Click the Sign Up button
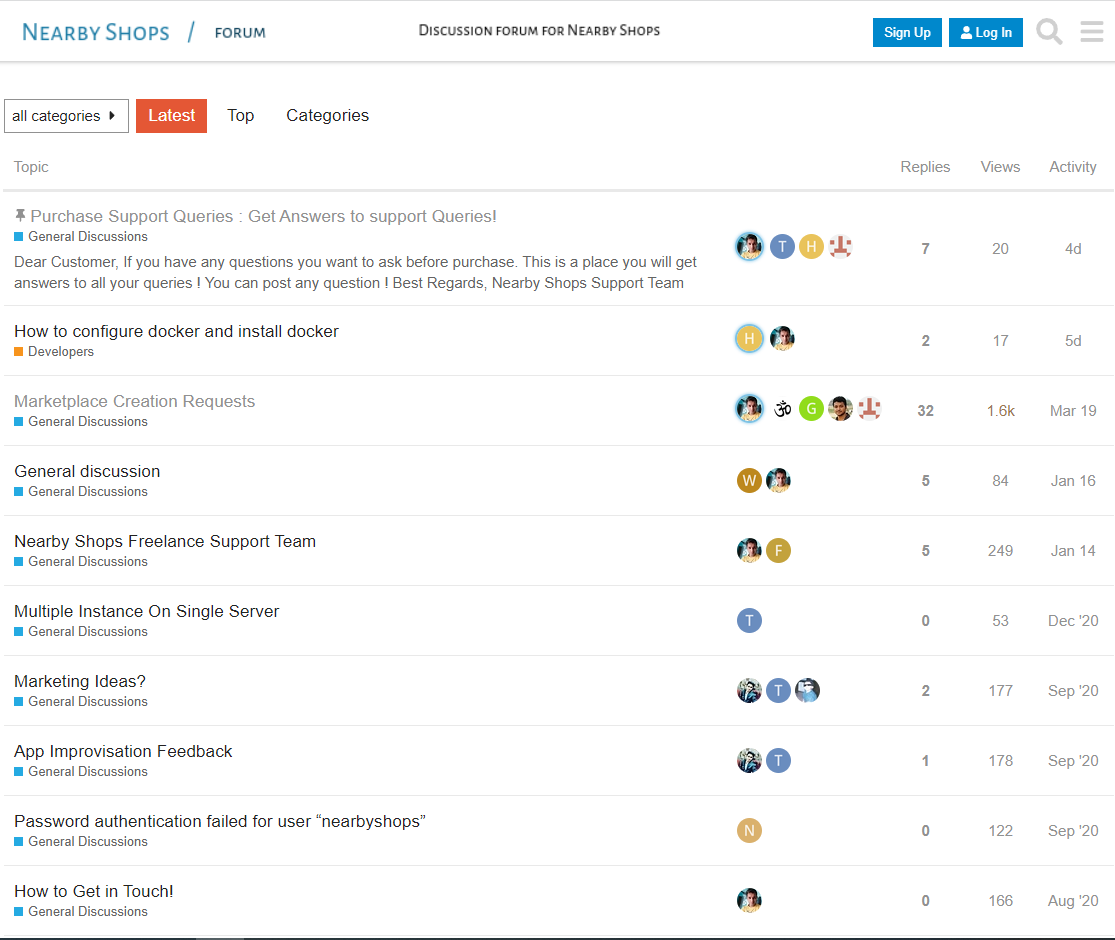The image size is (1115, 940). (907, 33)
